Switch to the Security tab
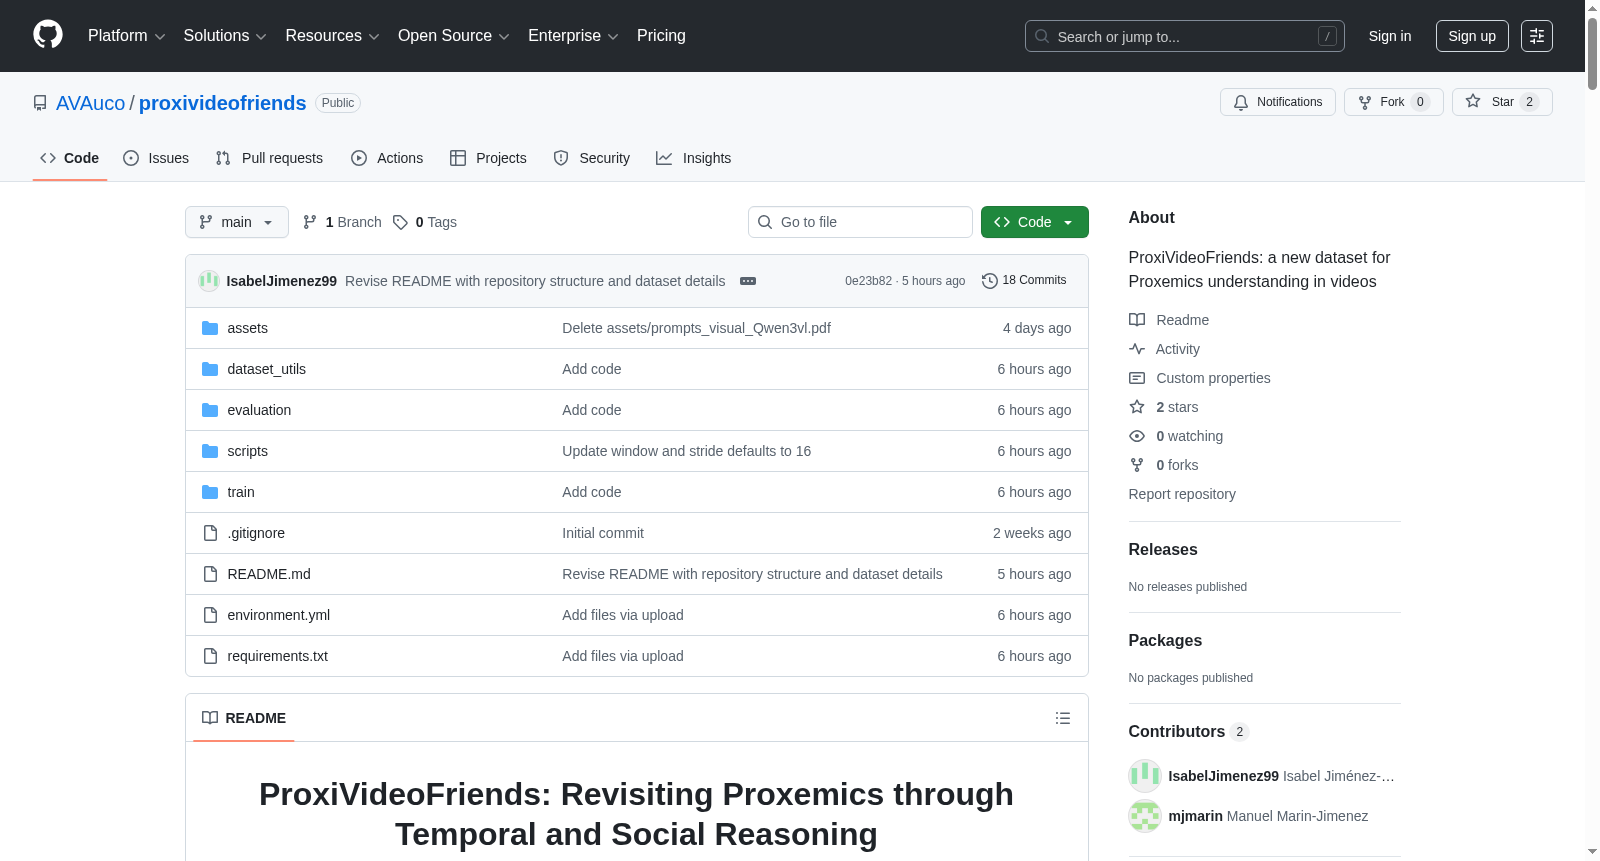 click(x=592, y=158)
